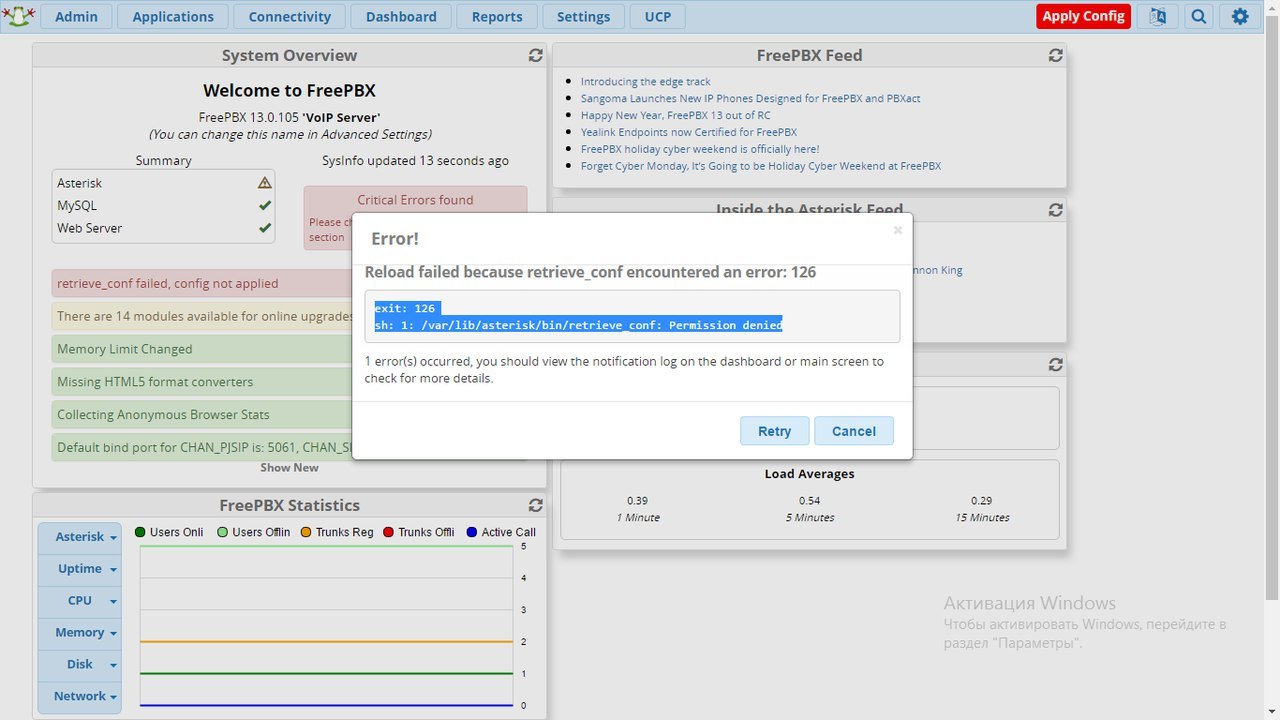Toggle Users Offlin legend entry in chart
Image resolution: width=1280 pixels, height=720 pixels.
(253, 532)
